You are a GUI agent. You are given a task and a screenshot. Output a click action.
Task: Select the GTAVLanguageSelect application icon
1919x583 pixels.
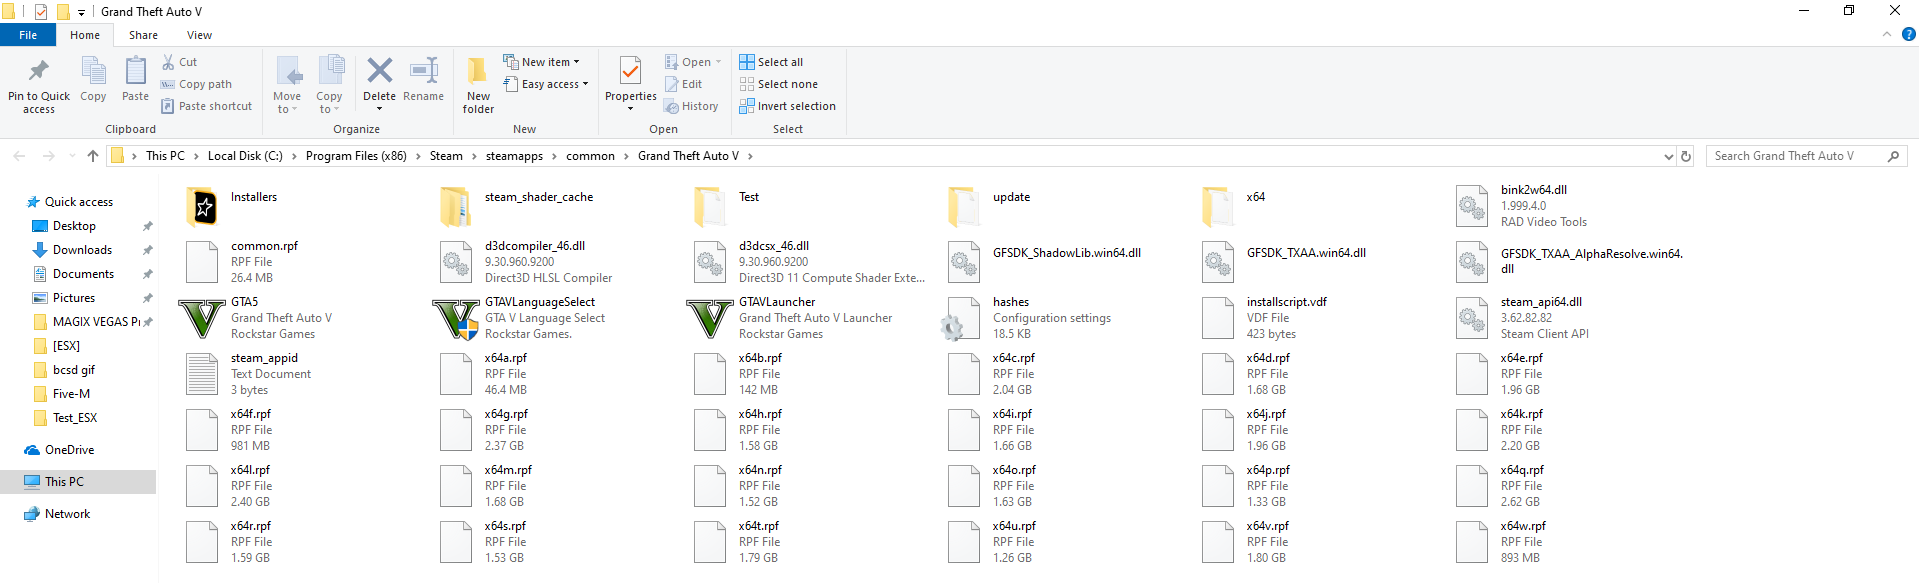point(456,319)
